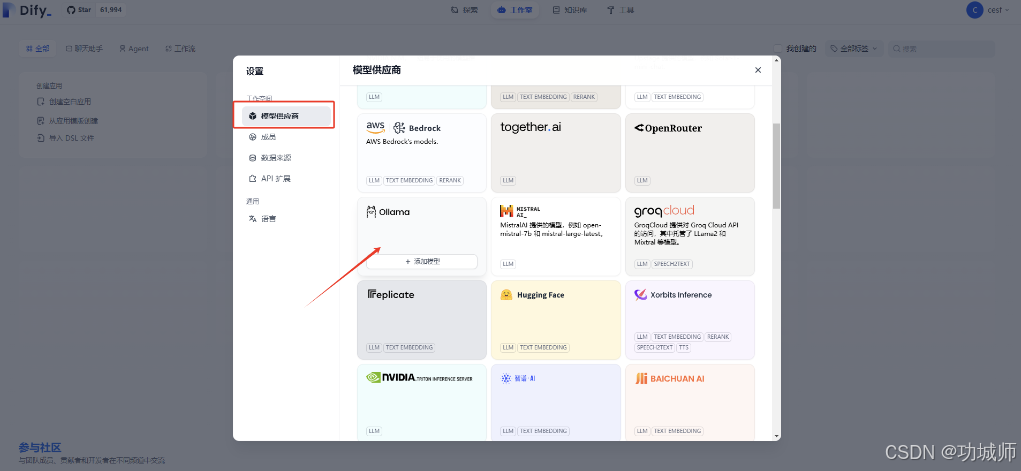Viewport: 1021px width, 471px height.
Task: Click 导入 DSL 文件 in the background page
Action: 65,138
